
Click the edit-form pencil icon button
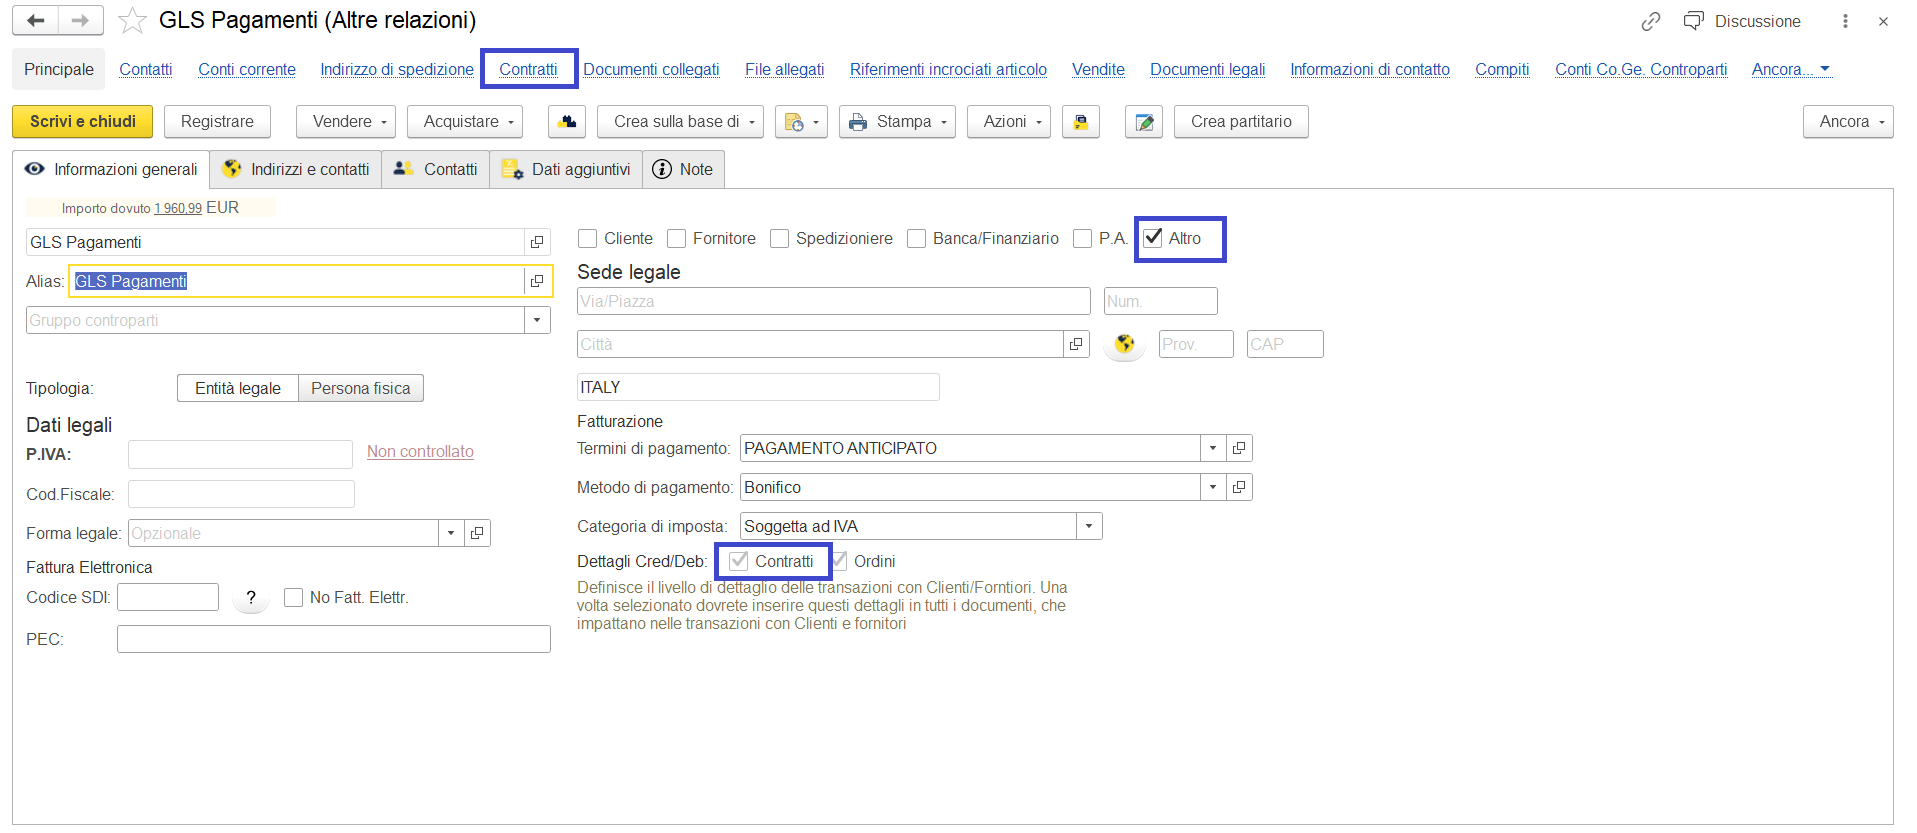tap(1144, 122)
